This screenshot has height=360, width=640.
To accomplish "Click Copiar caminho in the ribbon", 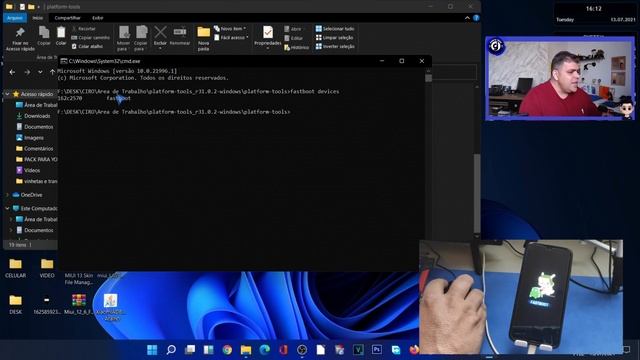I will 91,38.
